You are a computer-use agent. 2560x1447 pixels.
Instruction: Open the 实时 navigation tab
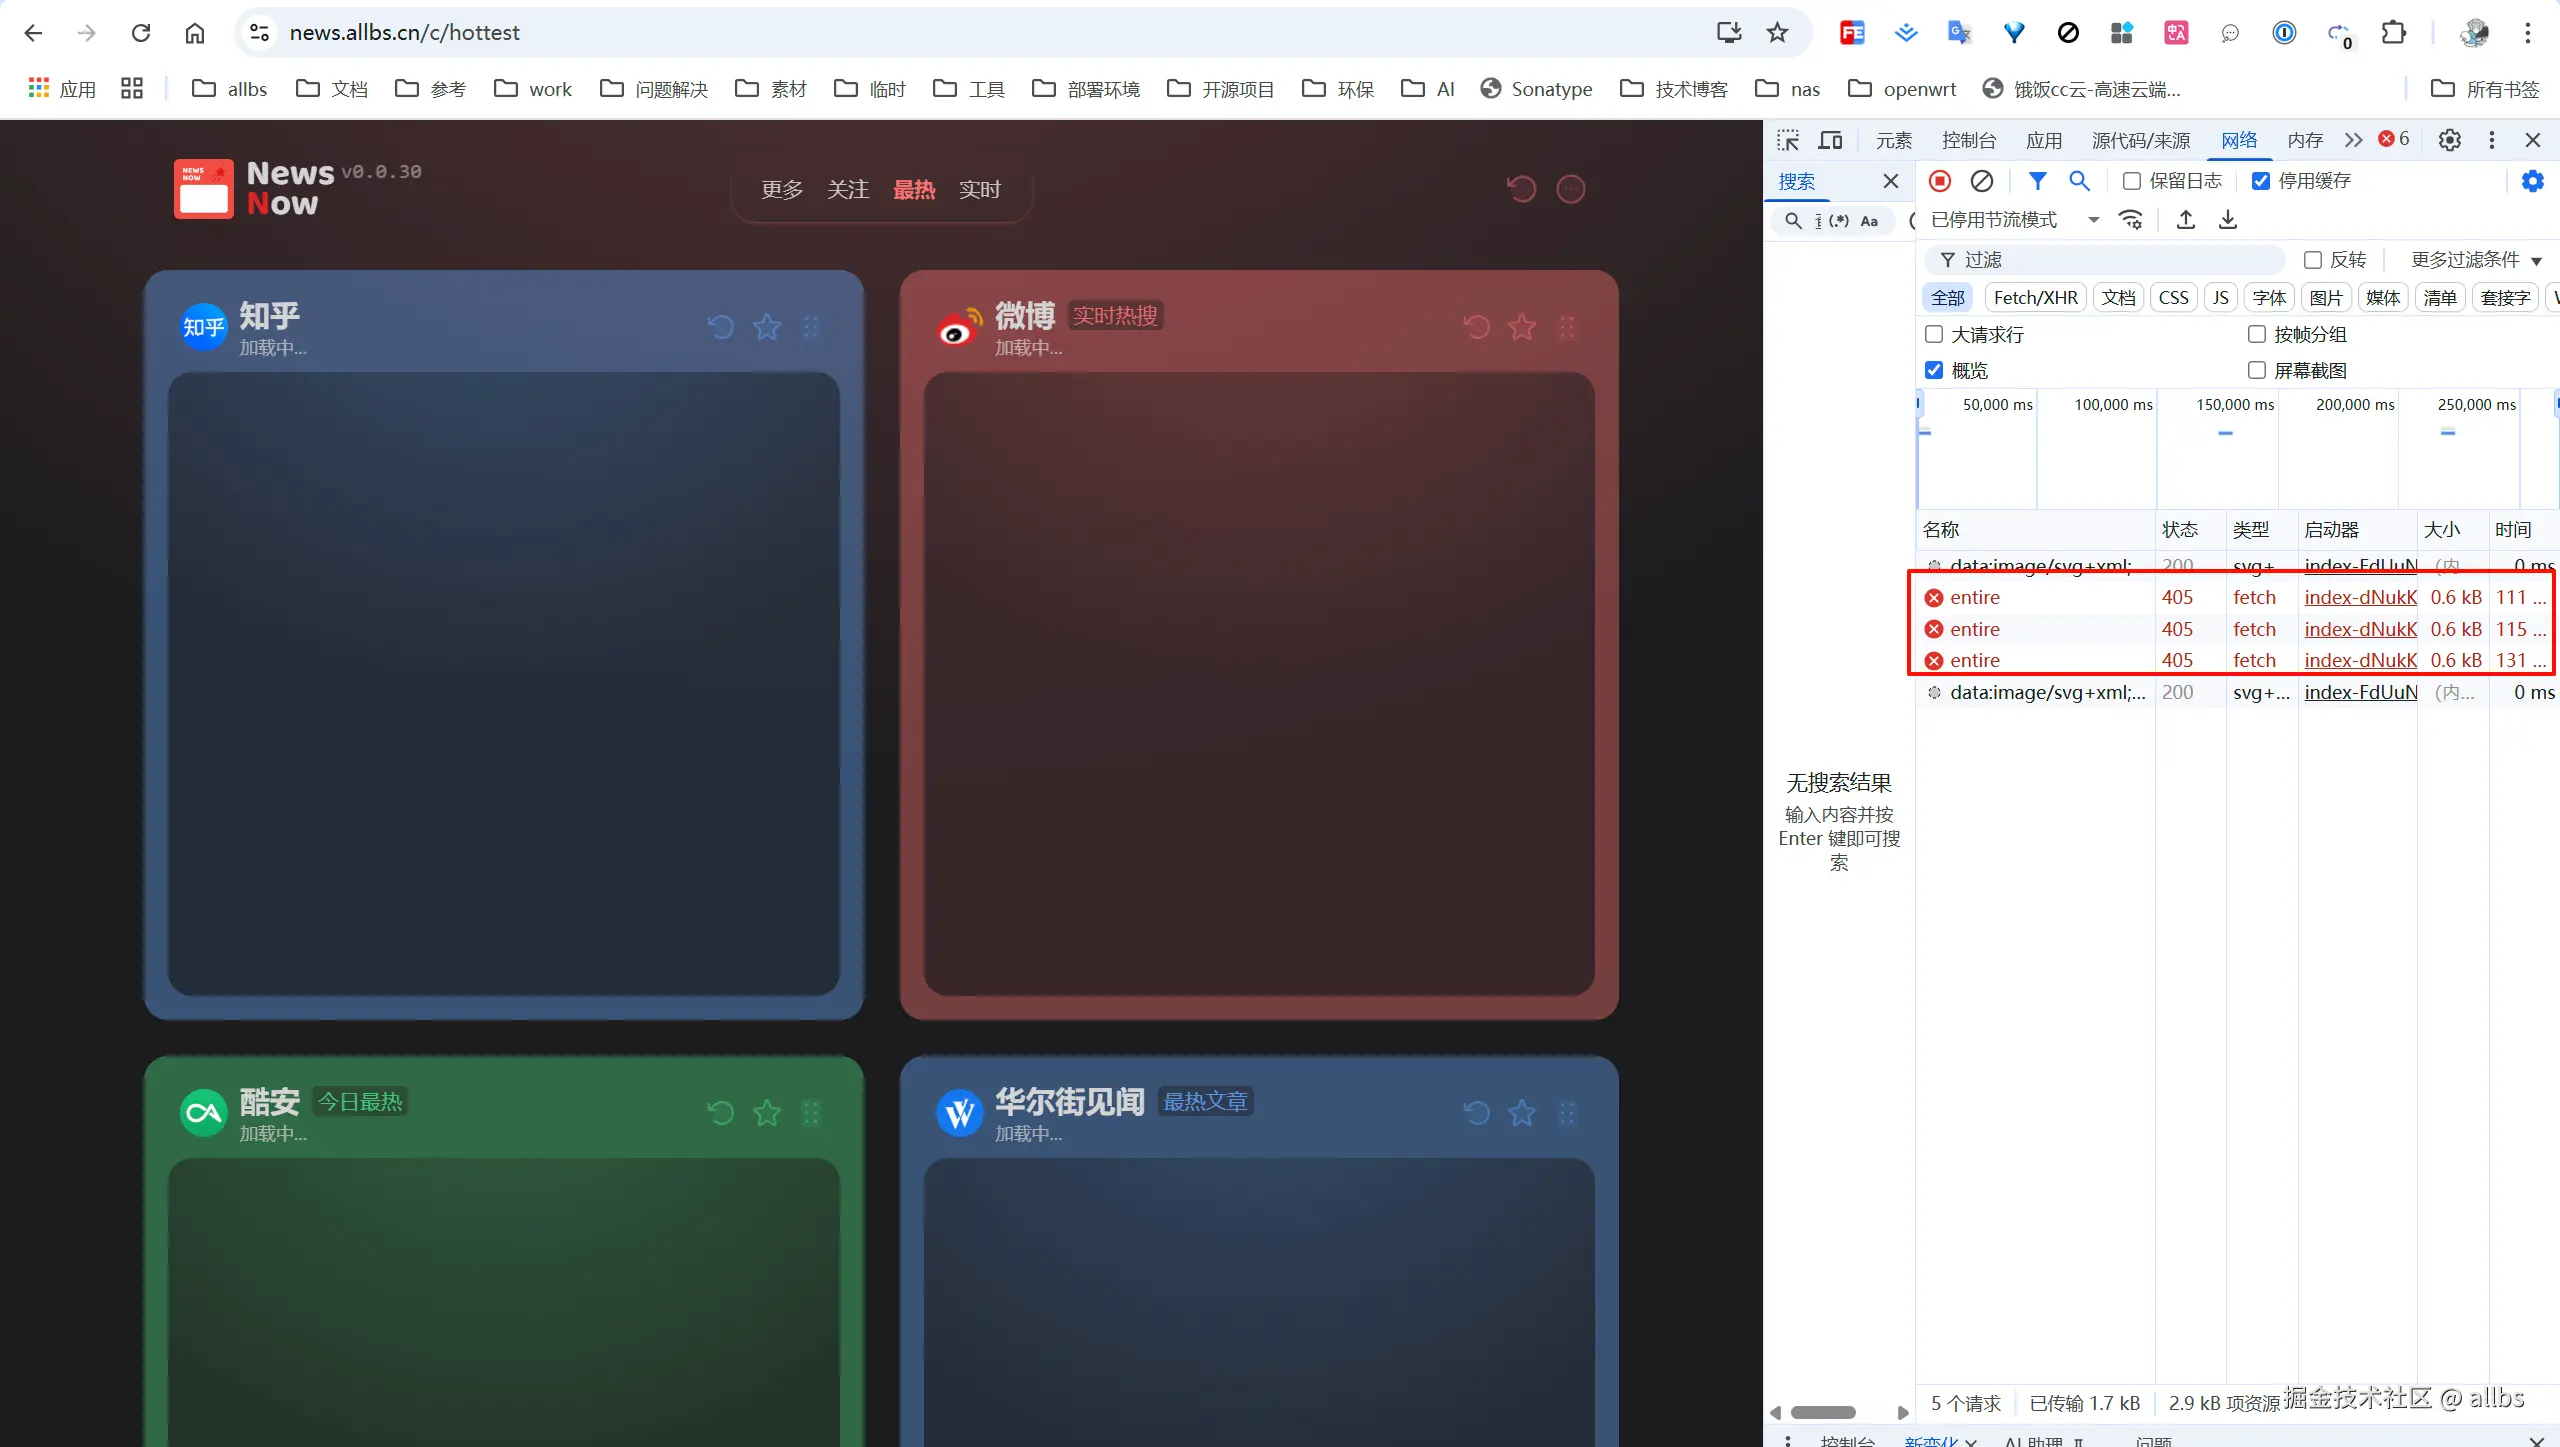click(x=979, y=190)
